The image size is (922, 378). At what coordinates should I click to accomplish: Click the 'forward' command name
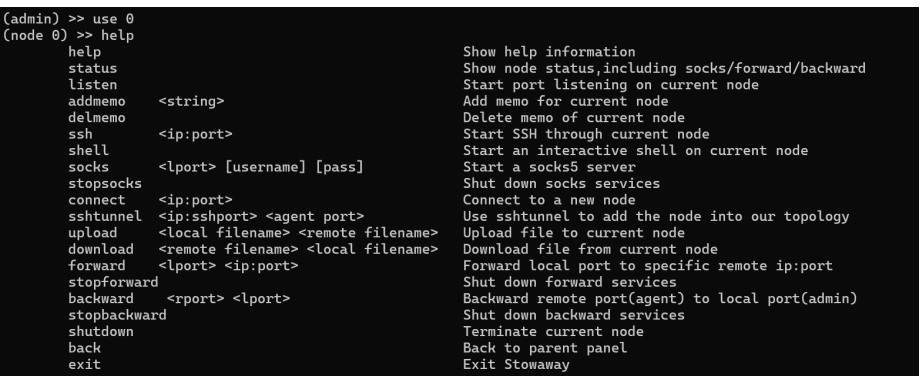96,266
